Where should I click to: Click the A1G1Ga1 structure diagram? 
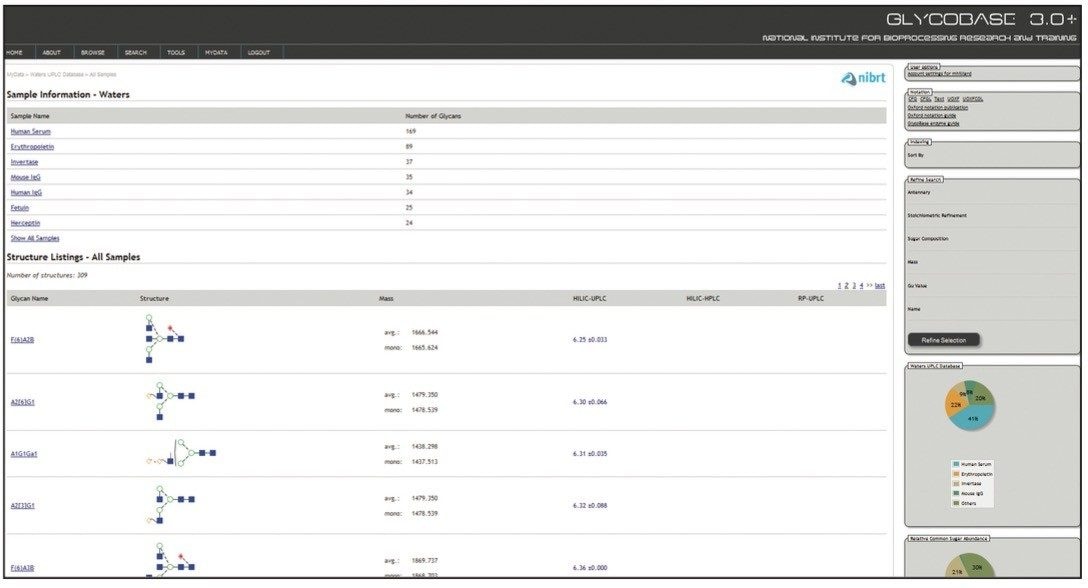point(181,453)
